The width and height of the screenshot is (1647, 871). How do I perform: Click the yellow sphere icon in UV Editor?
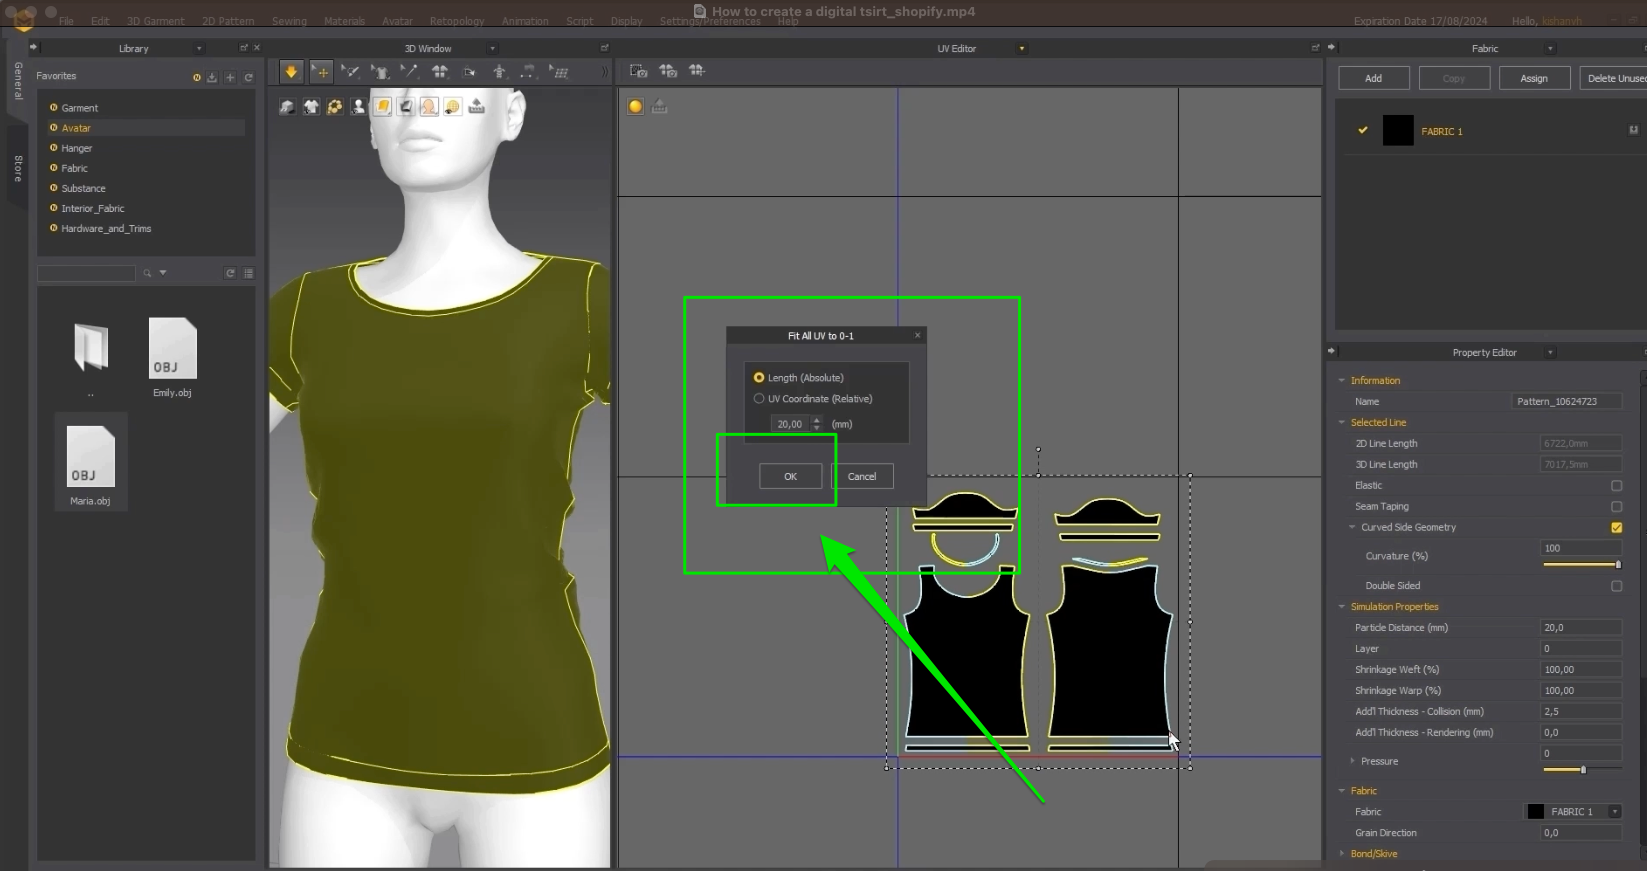click(636, 107)
